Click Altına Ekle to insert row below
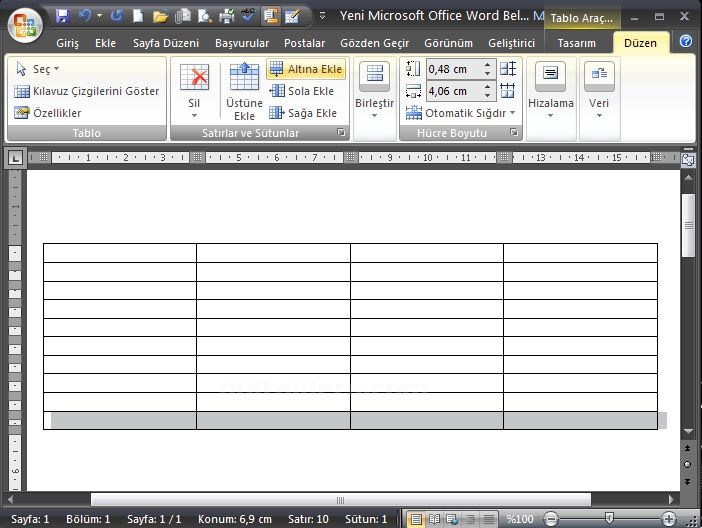 (306, 69)
